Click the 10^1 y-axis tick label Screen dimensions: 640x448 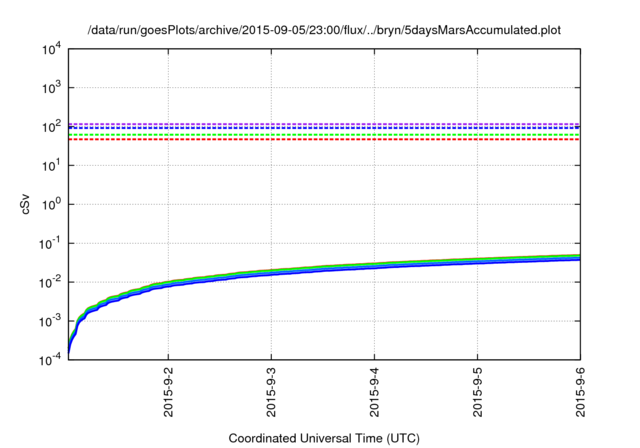pos(51,166)
